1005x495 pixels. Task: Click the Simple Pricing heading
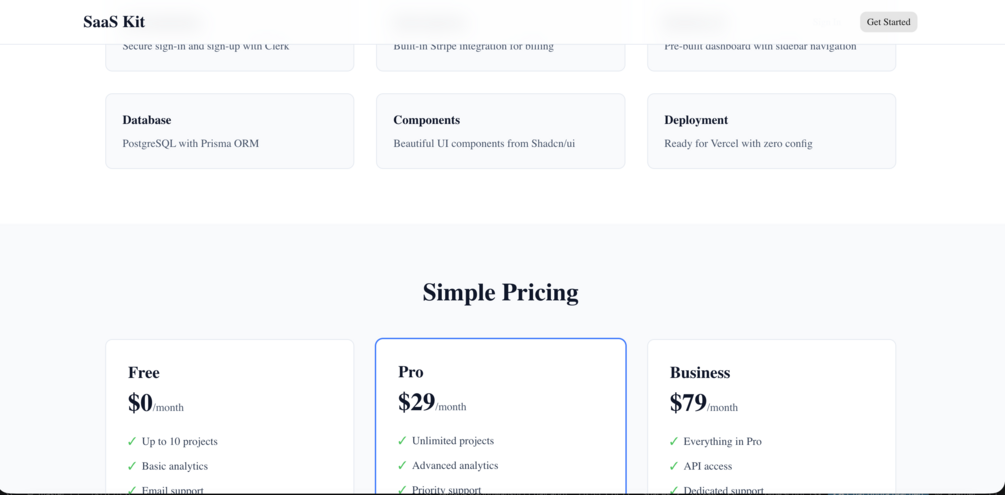coord(501,292)
